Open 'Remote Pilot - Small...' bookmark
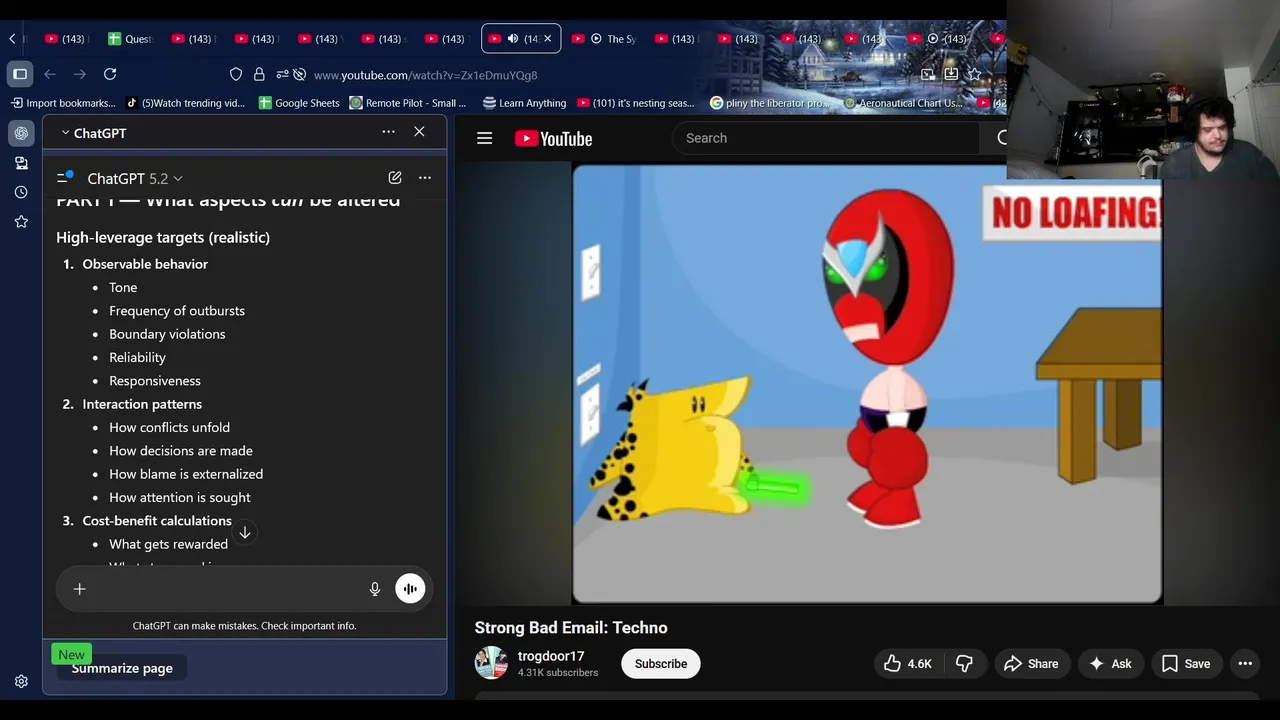The width and height of the screenshot is (1280, 720). [x=407, y=103]
